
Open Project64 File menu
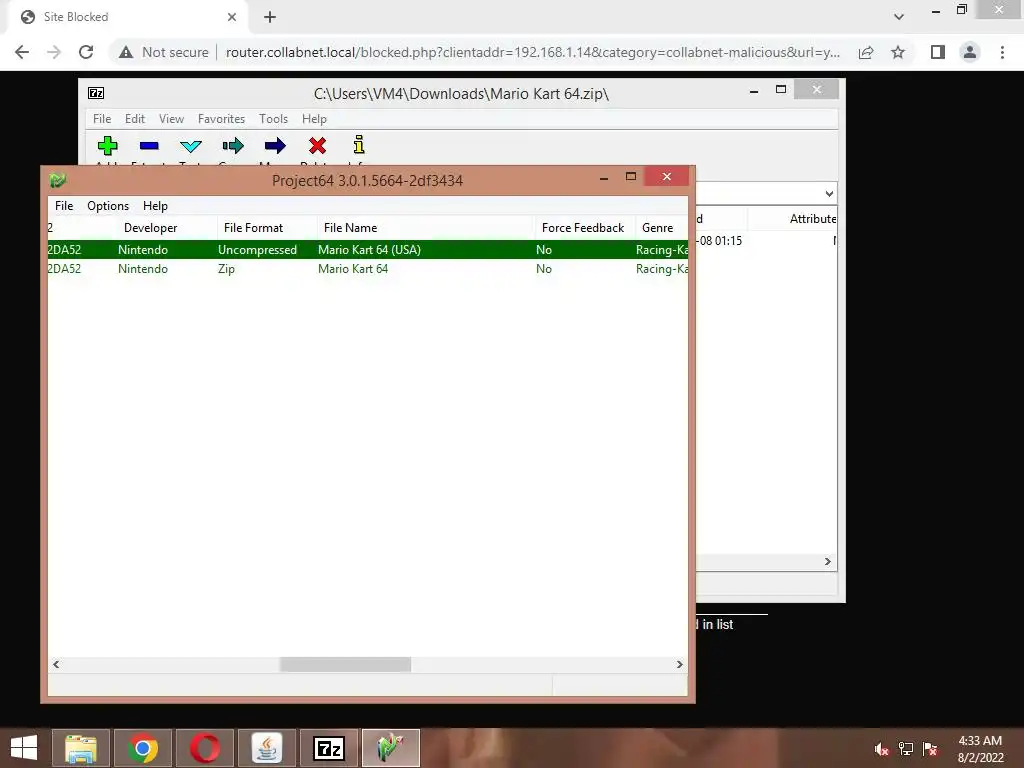click(x=64, y=206)
